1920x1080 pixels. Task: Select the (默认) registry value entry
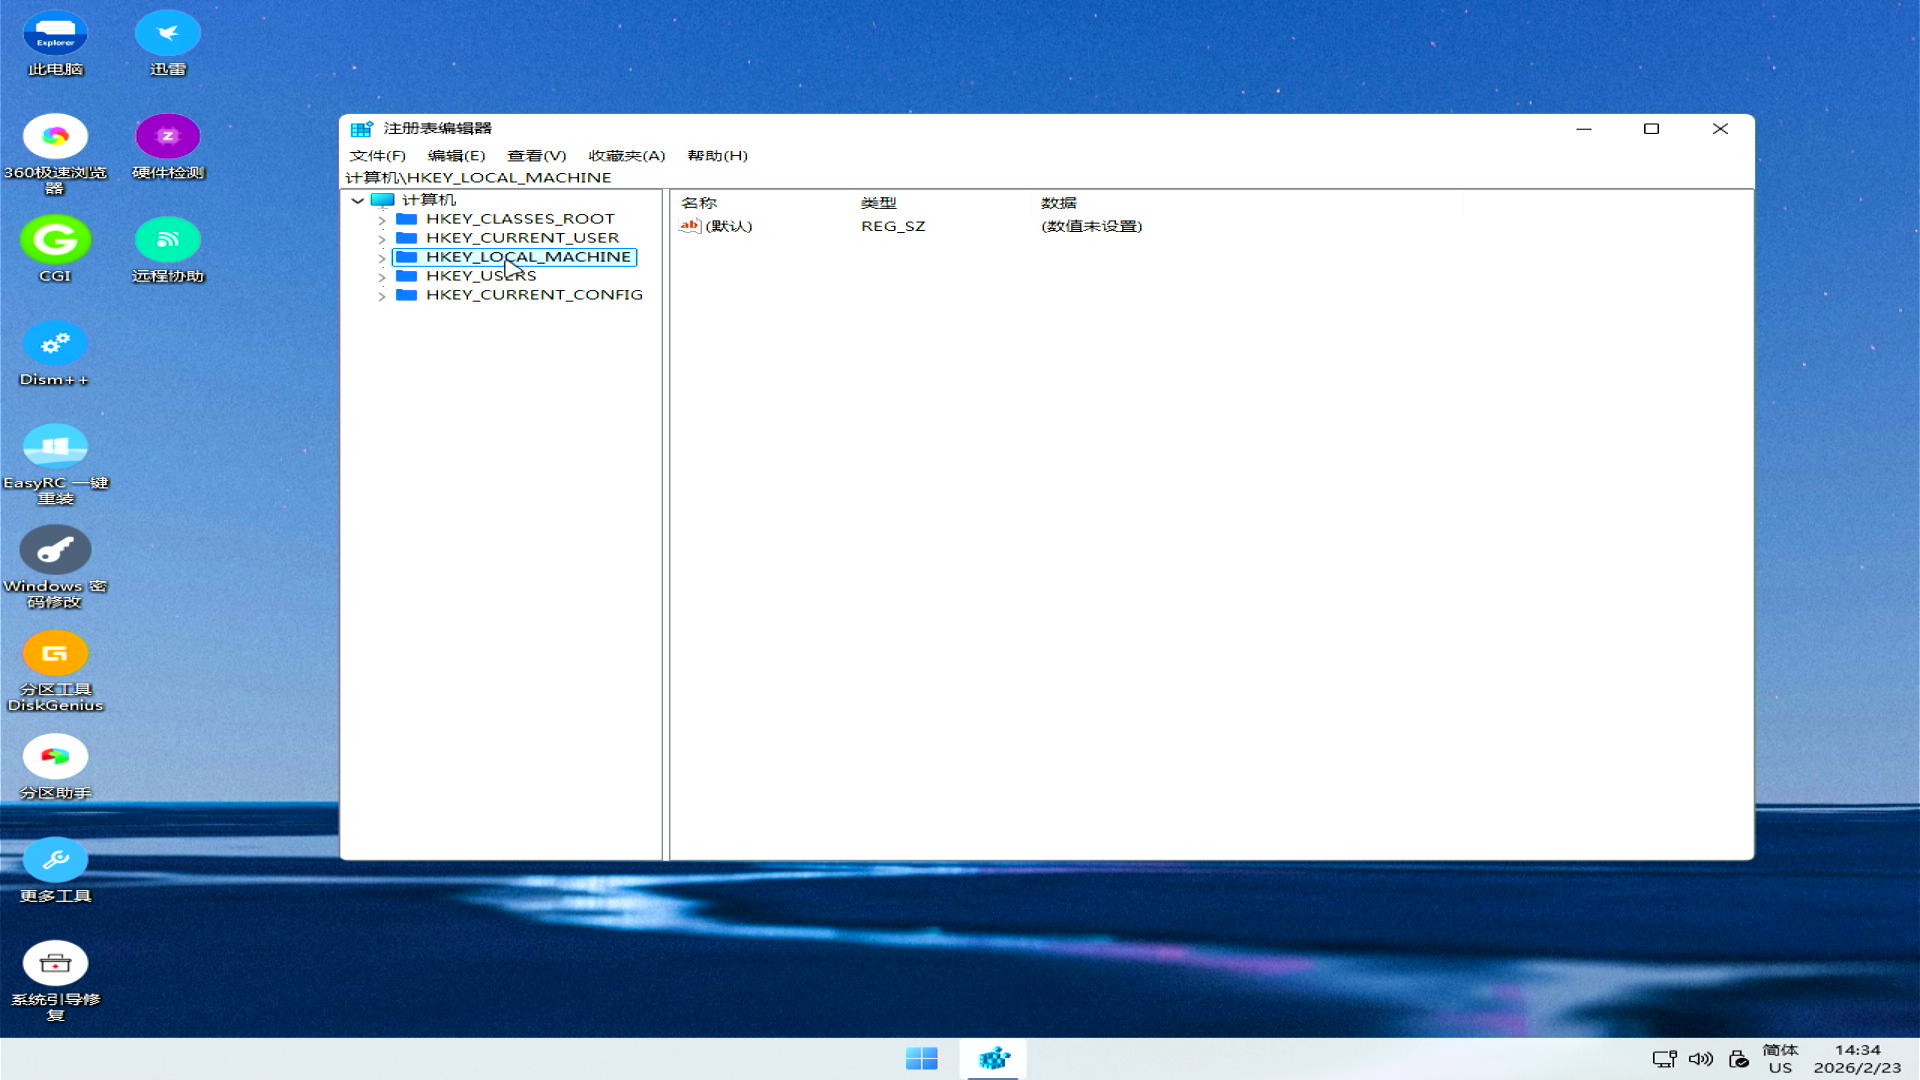point(727,227)
